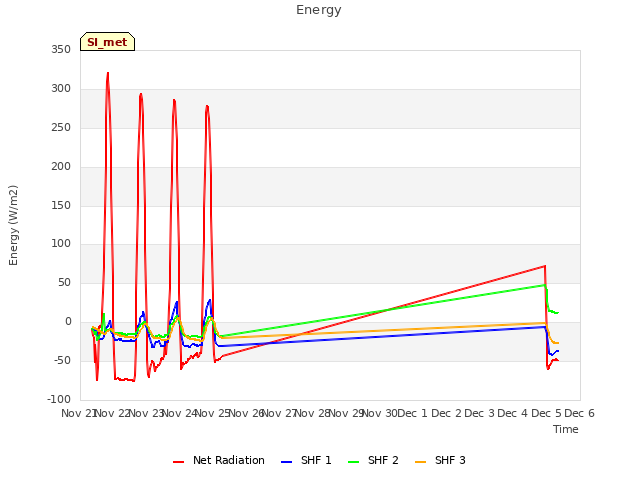Click the Energy (W/m2) y-axis title
This screenshot has width=640, height=480.
[13, 225]
